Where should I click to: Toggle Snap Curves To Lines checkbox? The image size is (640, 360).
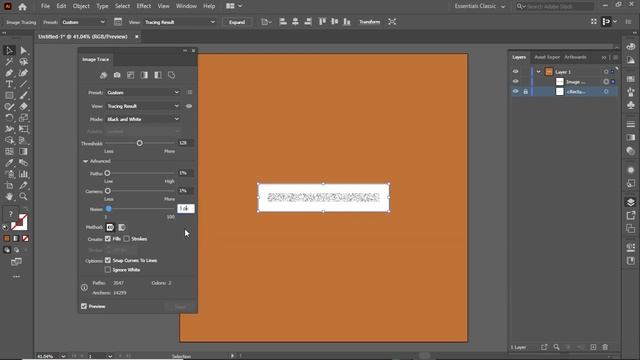coord(108,260)
